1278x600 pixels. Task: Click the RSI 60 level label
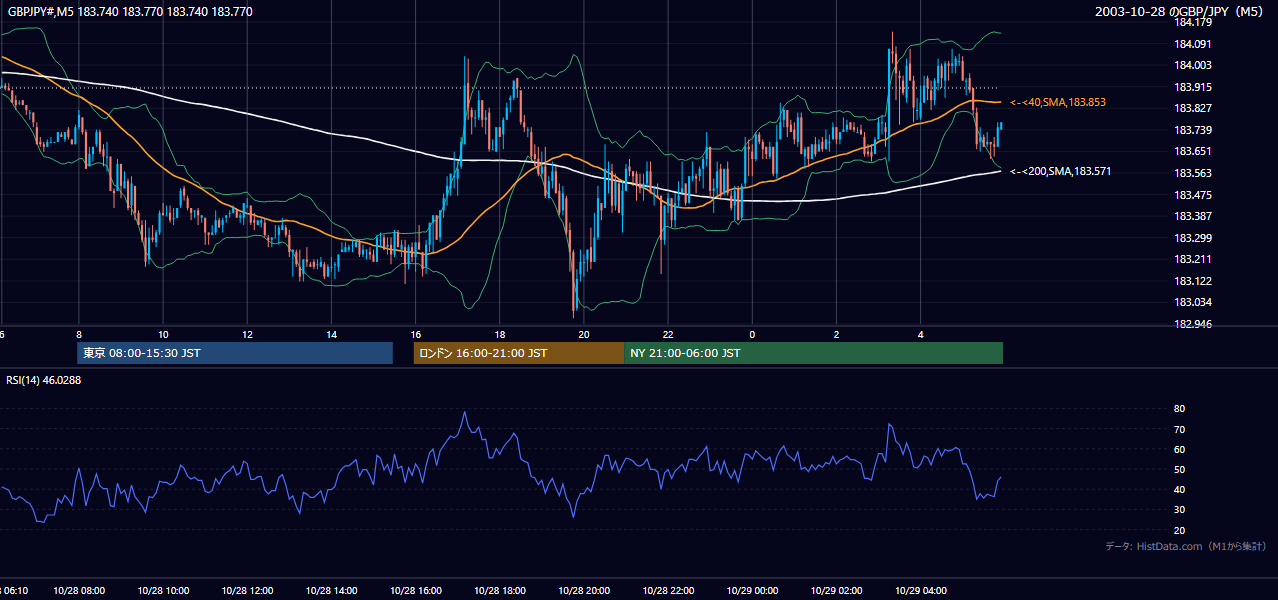tap(1180, 449)
